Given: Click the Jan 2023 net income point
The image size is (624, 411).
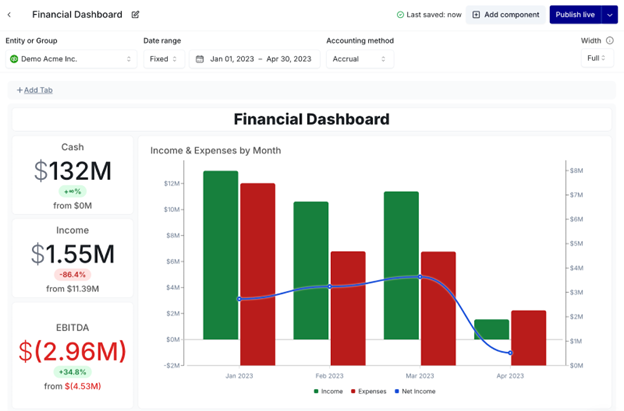Looking at the screenshot, I should (239, 299).
